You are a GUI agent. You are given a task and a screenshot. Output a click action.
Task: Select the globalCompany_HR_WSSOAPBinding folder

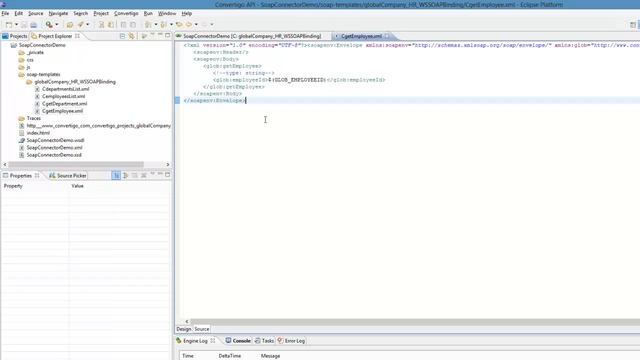tap(75, 82)
